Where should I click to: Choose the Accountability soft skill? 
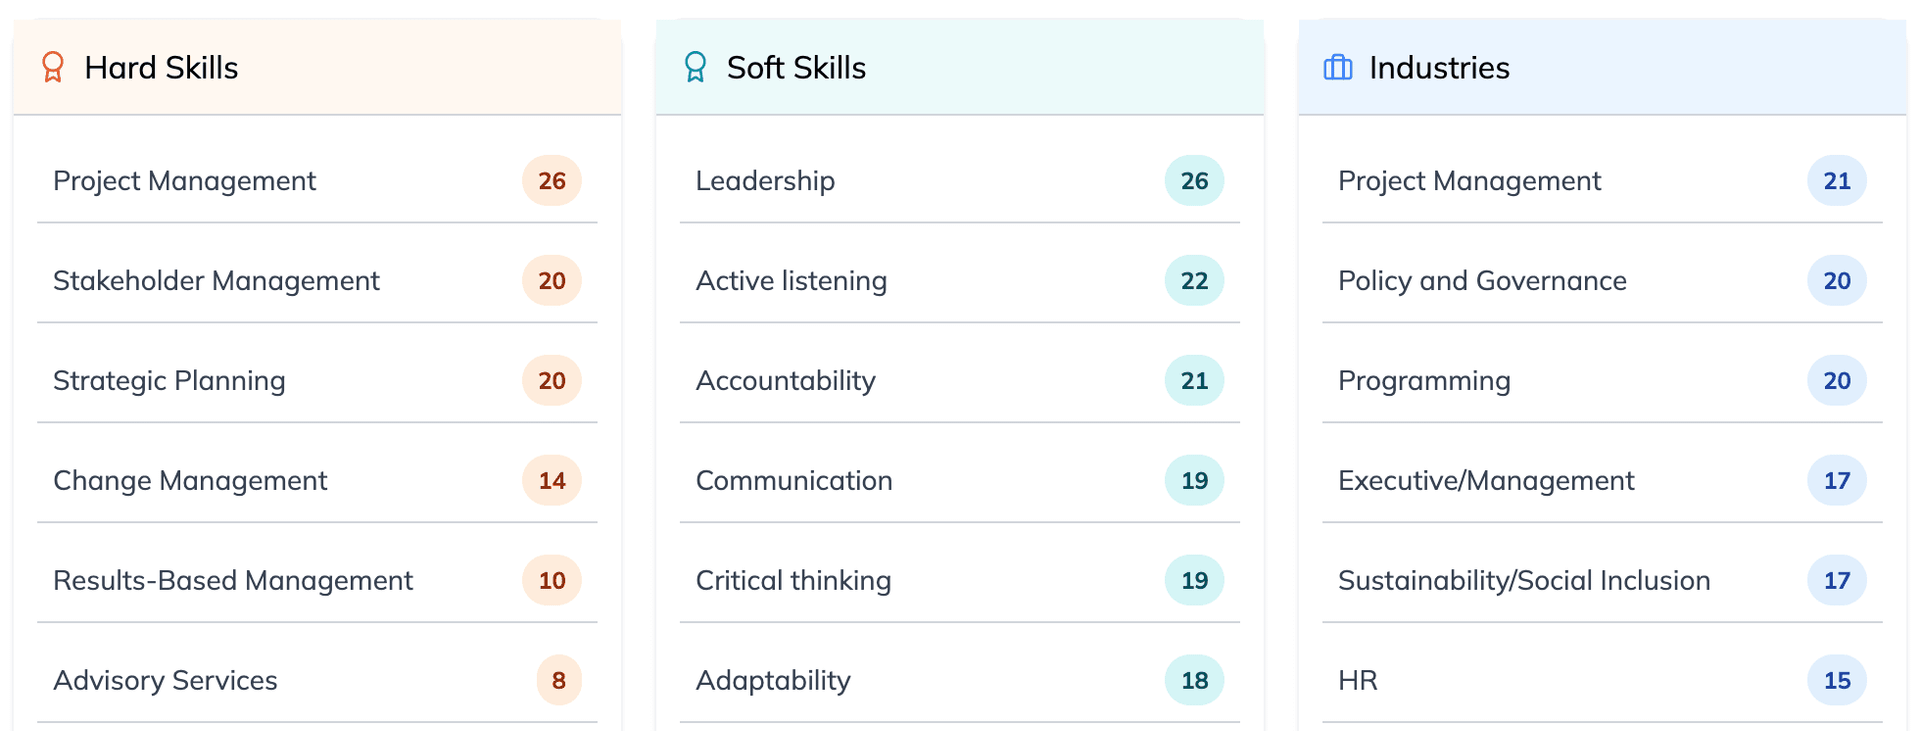tap(785, 381)
